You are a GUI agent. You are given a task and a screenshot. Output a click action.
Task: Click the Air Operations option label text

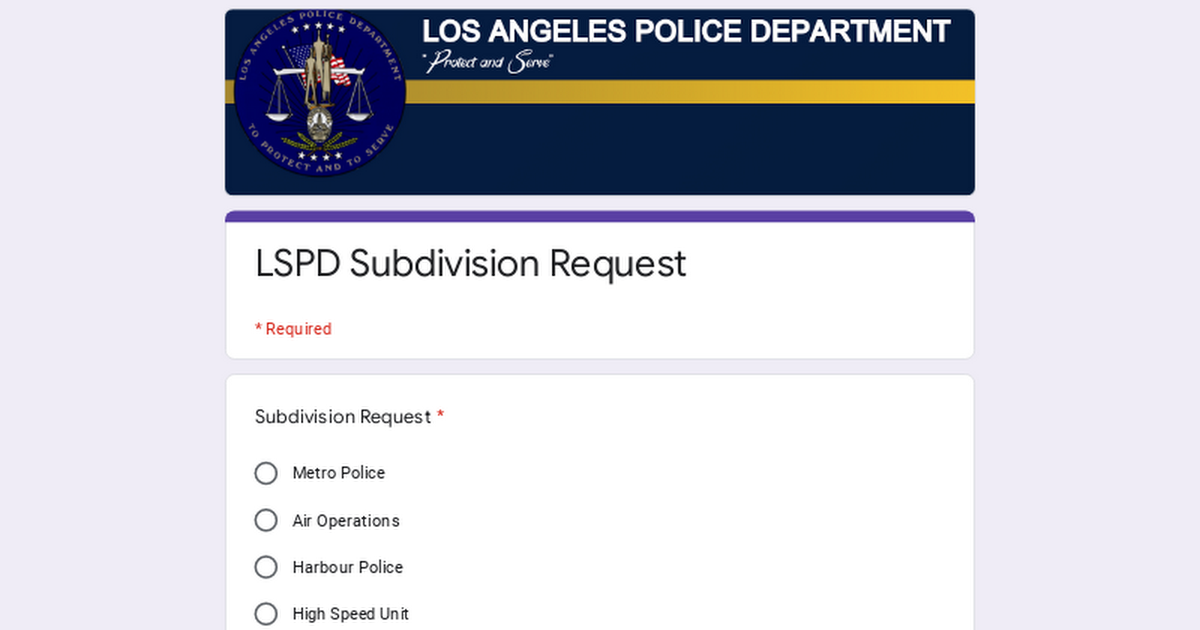click(x=345, y=520)
